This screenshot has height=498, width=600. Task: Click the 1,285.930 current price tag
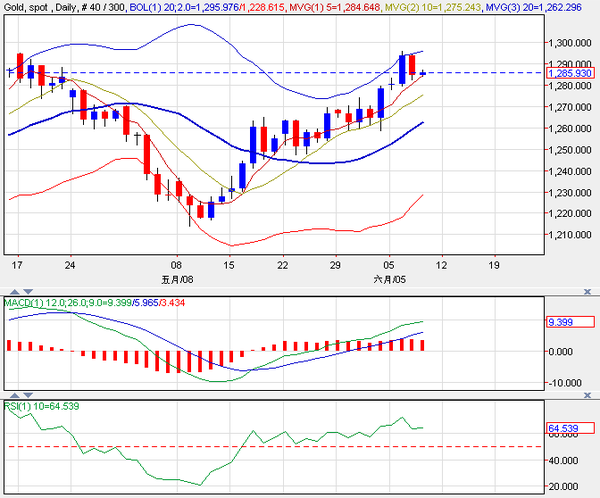[x=569, y=73]
